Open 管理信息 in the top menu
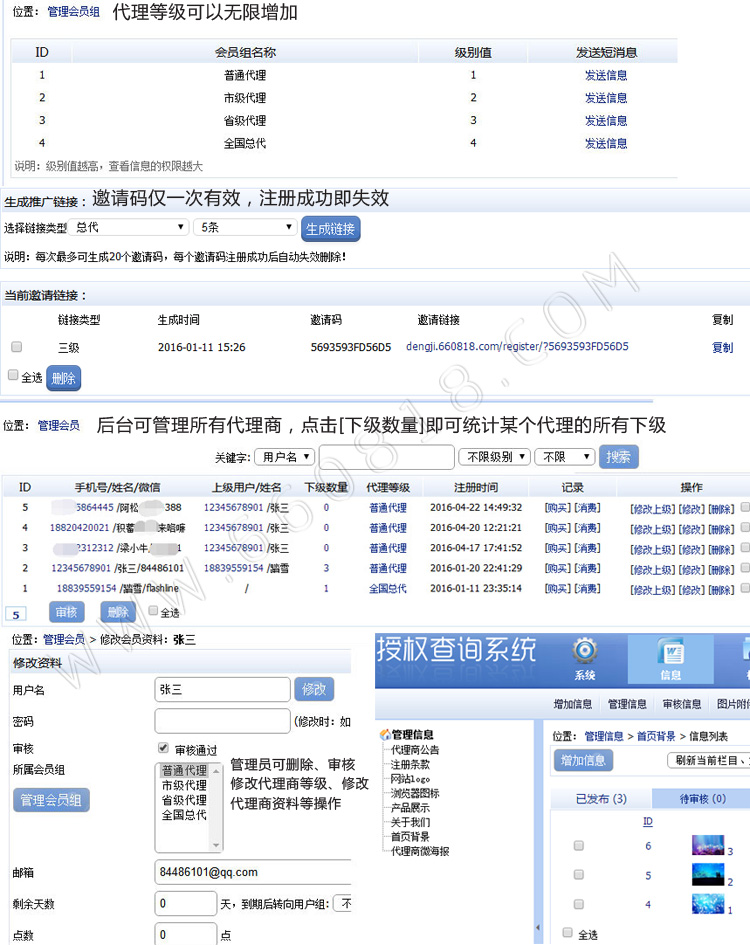The height and width of the screenshot is (945, 750). (627, 704)
